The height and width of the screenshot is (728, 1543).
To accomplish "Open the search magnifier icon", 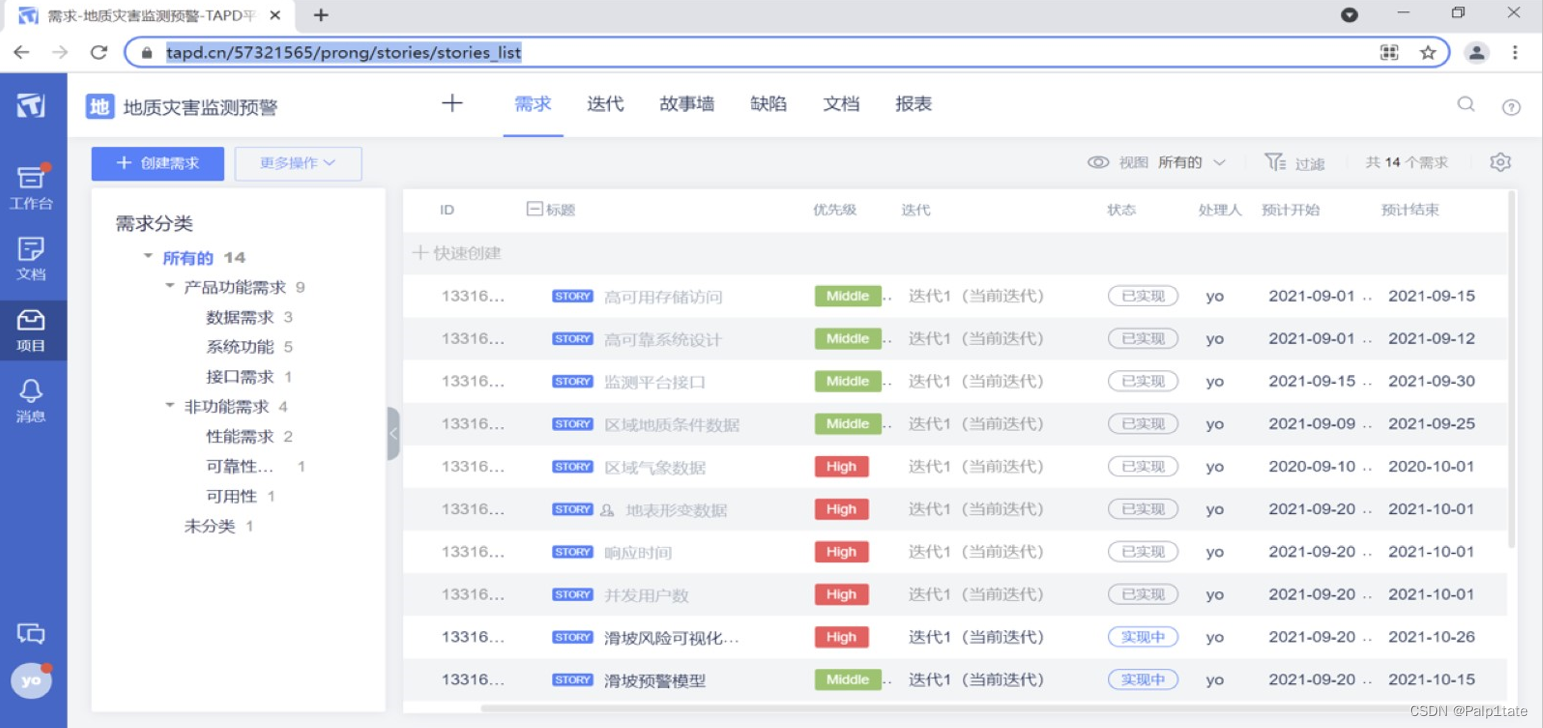I will coord(1466,104).
